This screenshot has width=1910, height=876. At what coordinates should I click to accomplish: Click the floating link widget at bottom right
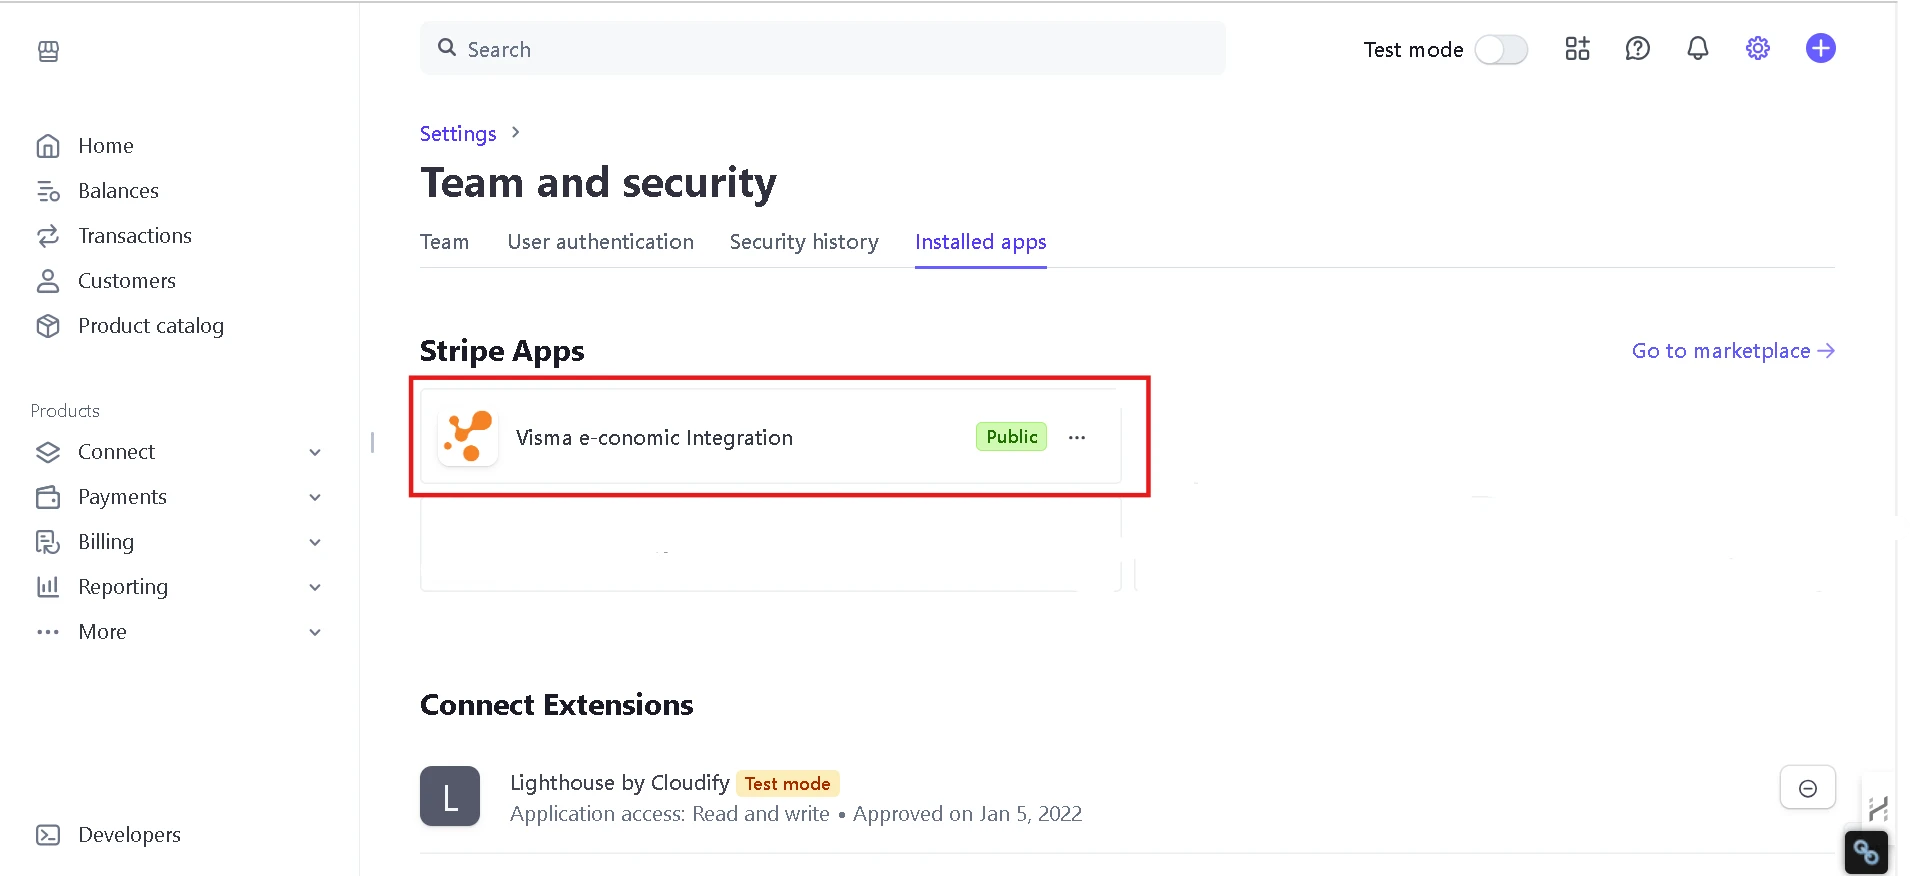[x=1866, y=852]
